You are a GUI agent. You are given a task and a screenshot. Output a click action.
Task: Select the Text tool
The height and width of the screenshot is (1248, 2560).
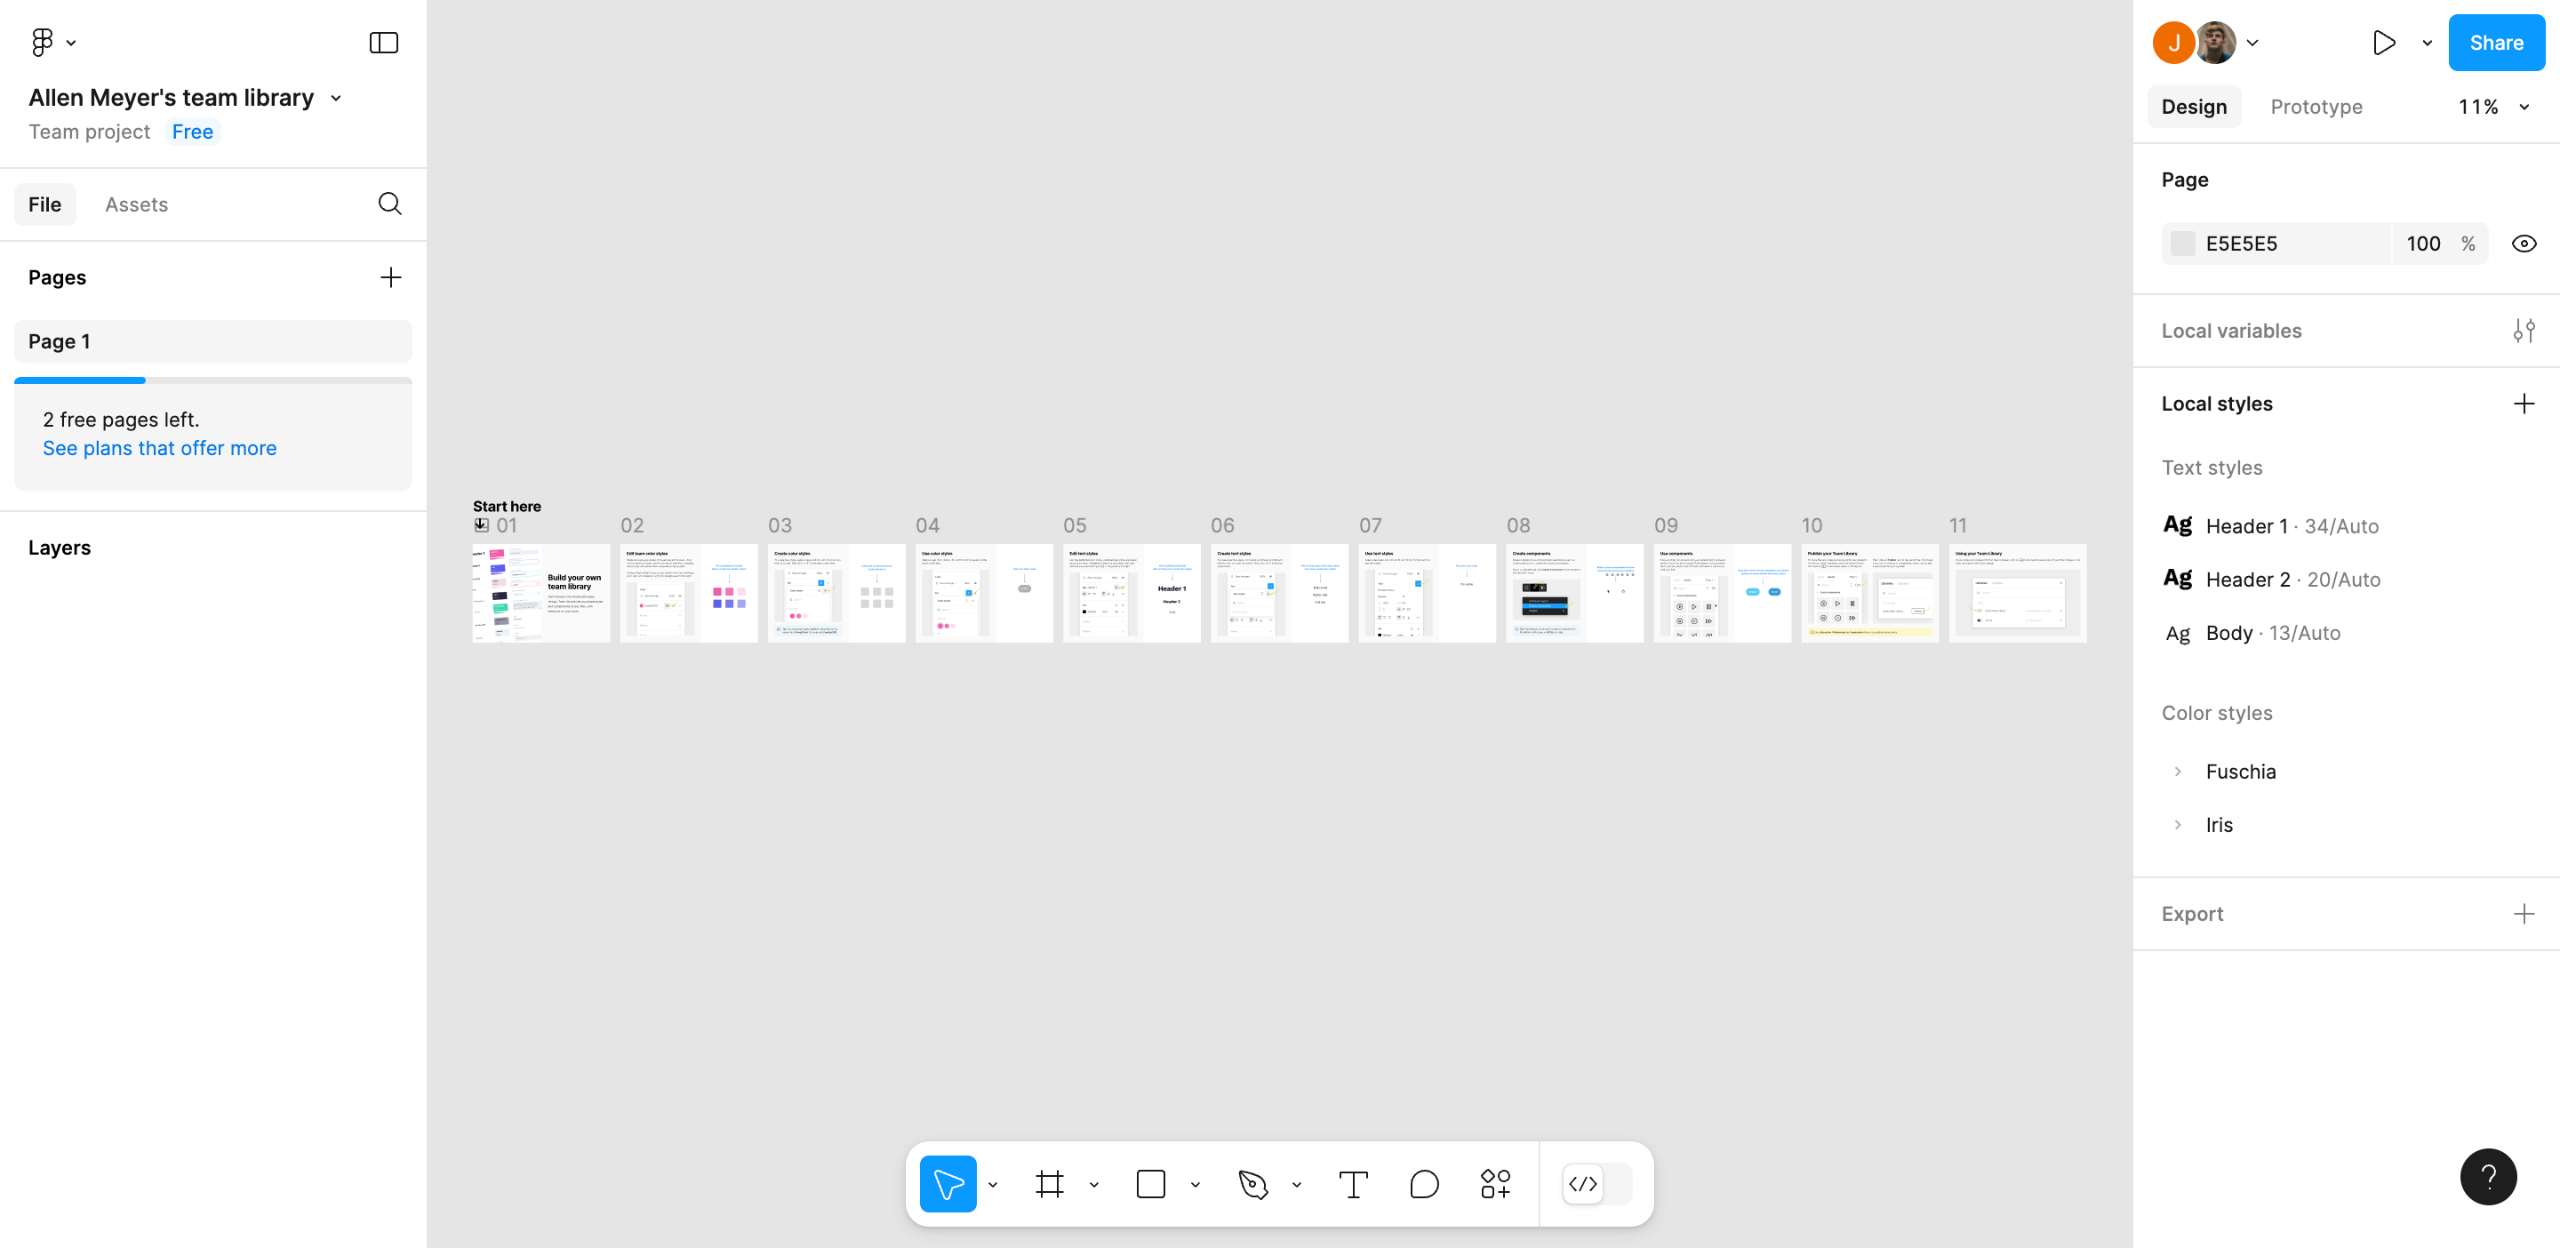pyautogui.click(x=1353, y=1184)
